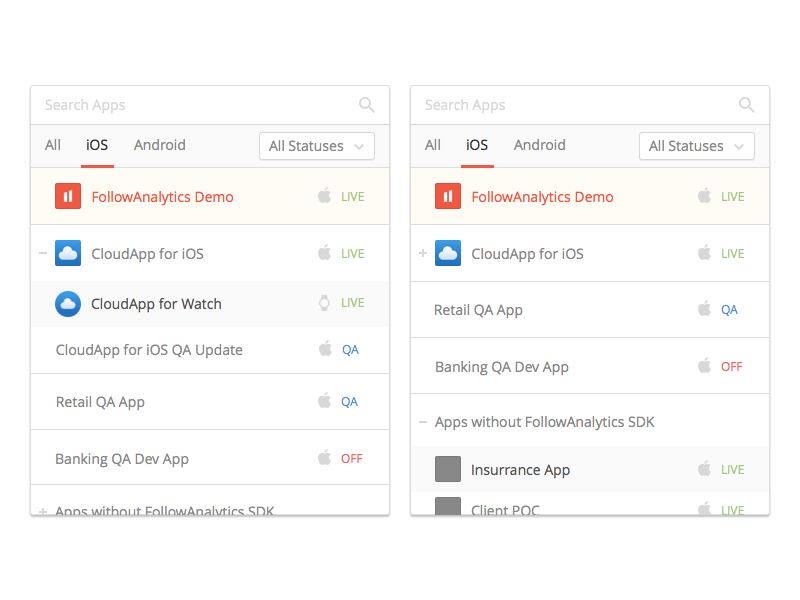Select CloudApp for iOS QA Update row
The width and height of the screenshot is (800, 600).
(x=210, y=350)
